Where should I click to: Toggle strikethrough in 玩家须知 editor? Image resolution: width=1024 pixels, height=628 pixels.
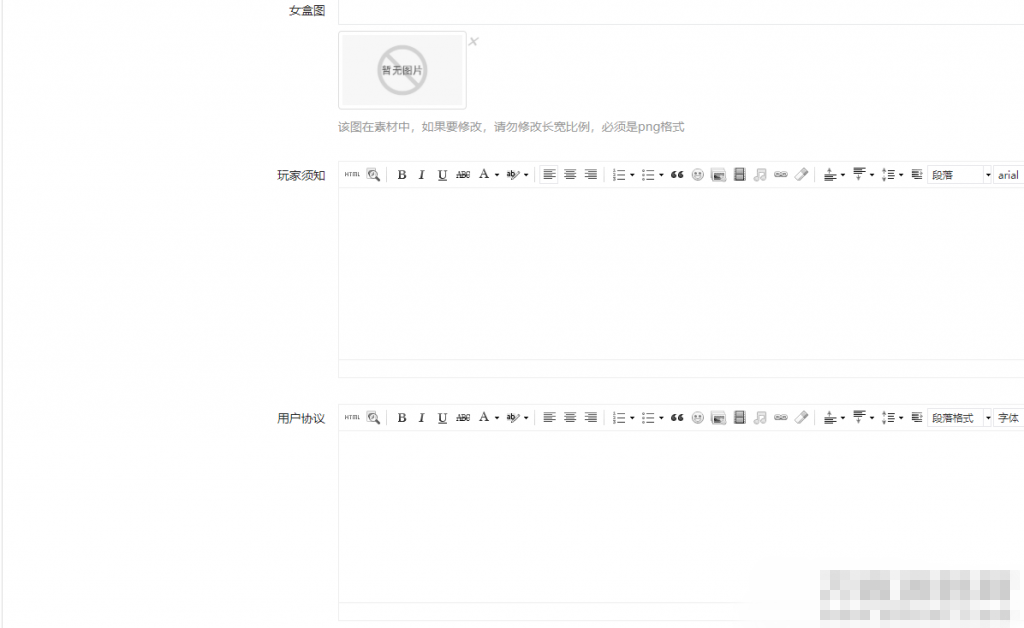tap(463, 174)
